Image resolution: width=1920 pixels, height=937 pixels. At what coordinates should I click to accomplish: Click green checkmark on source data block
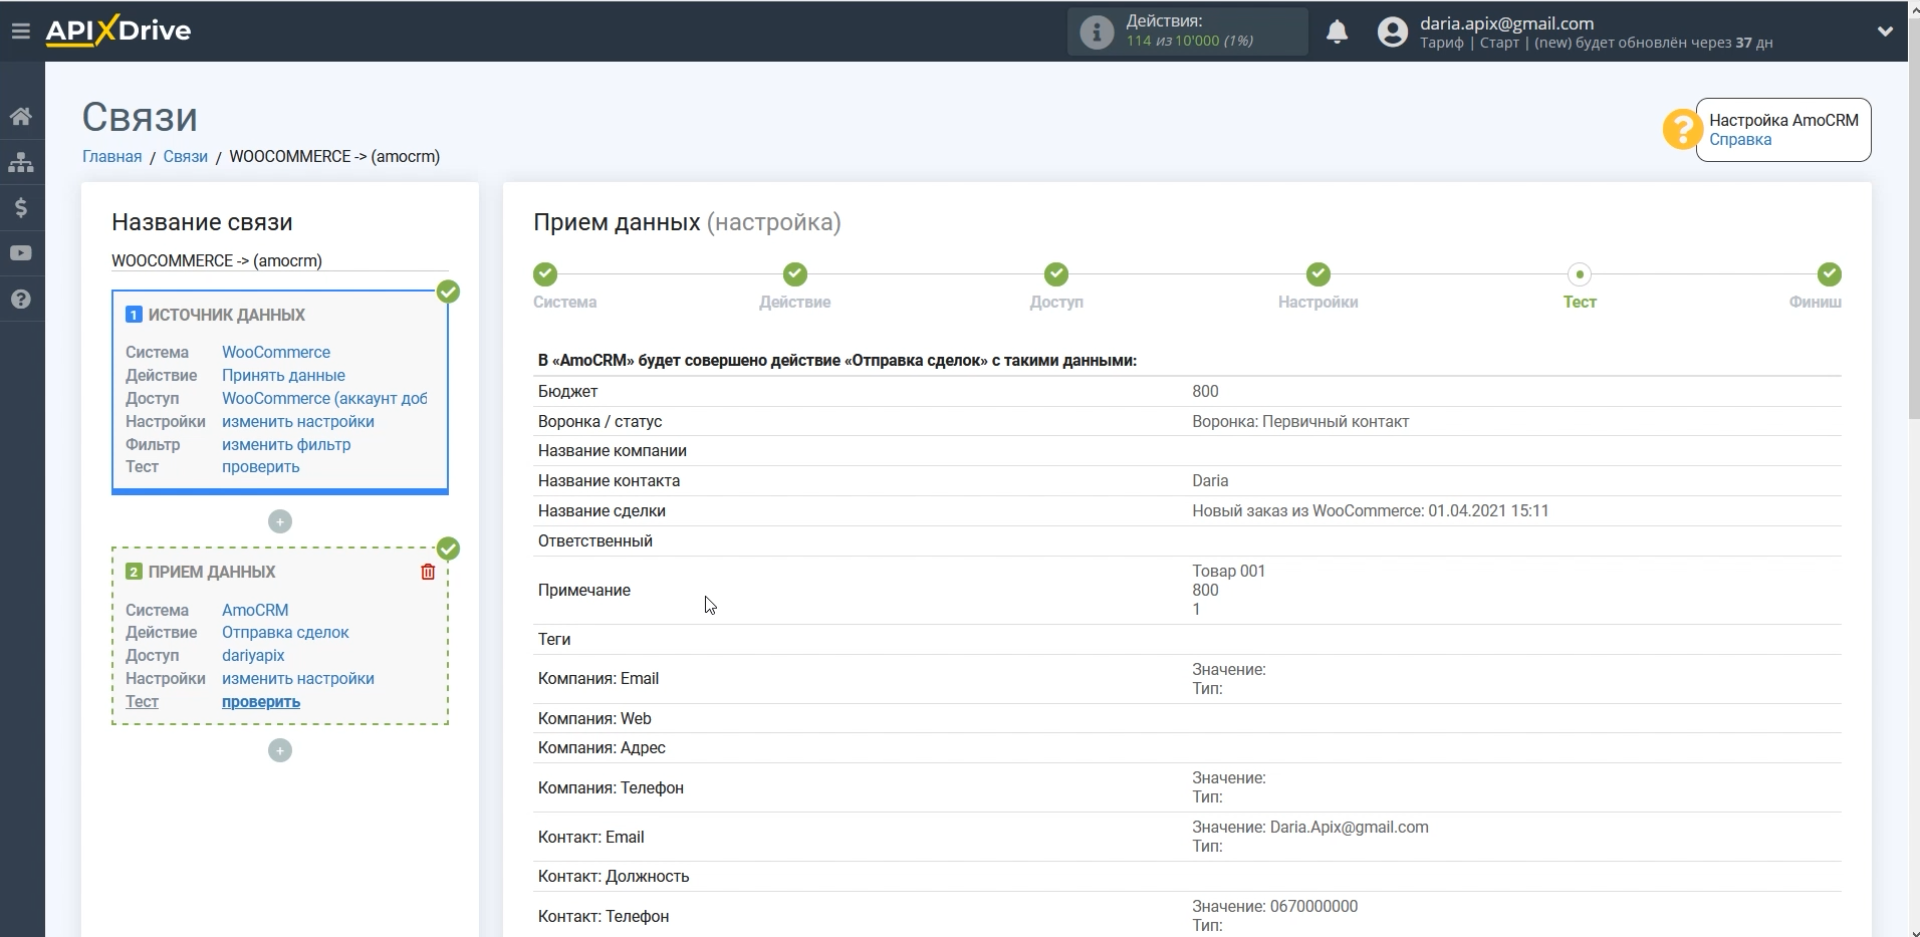point(448,292)
